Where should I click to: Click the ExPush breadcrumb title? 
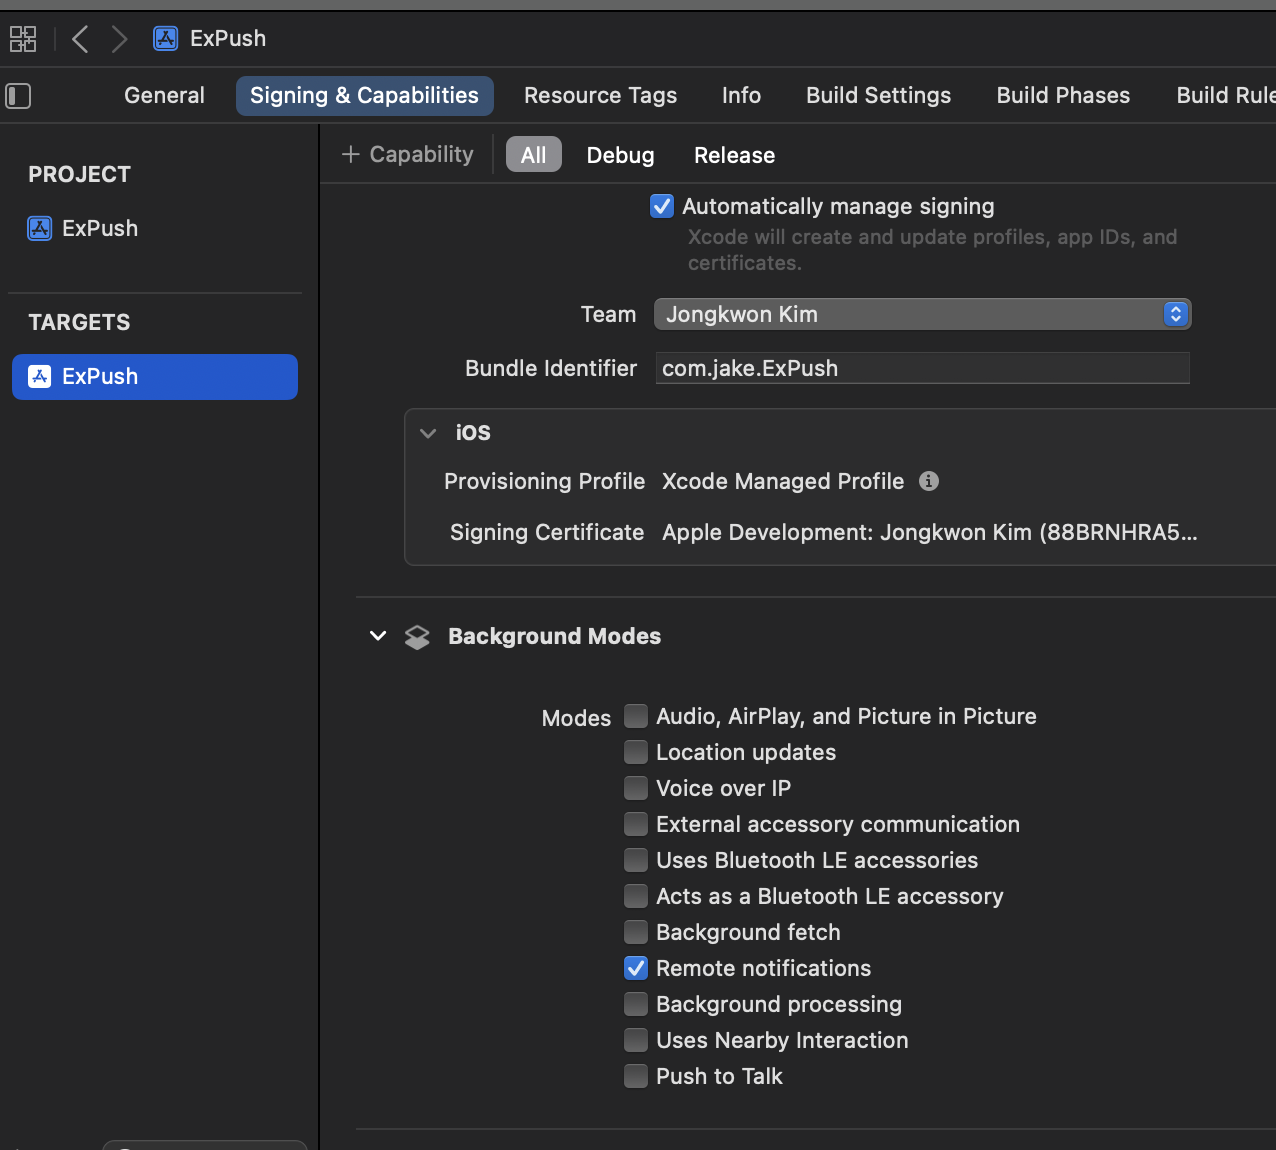228,38
